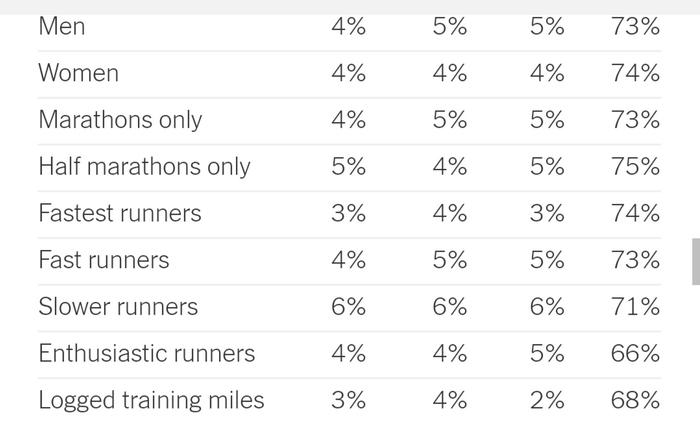Select the 'Half marathons only' row label
Screen dimensions: 700x433
click(144, 167)
